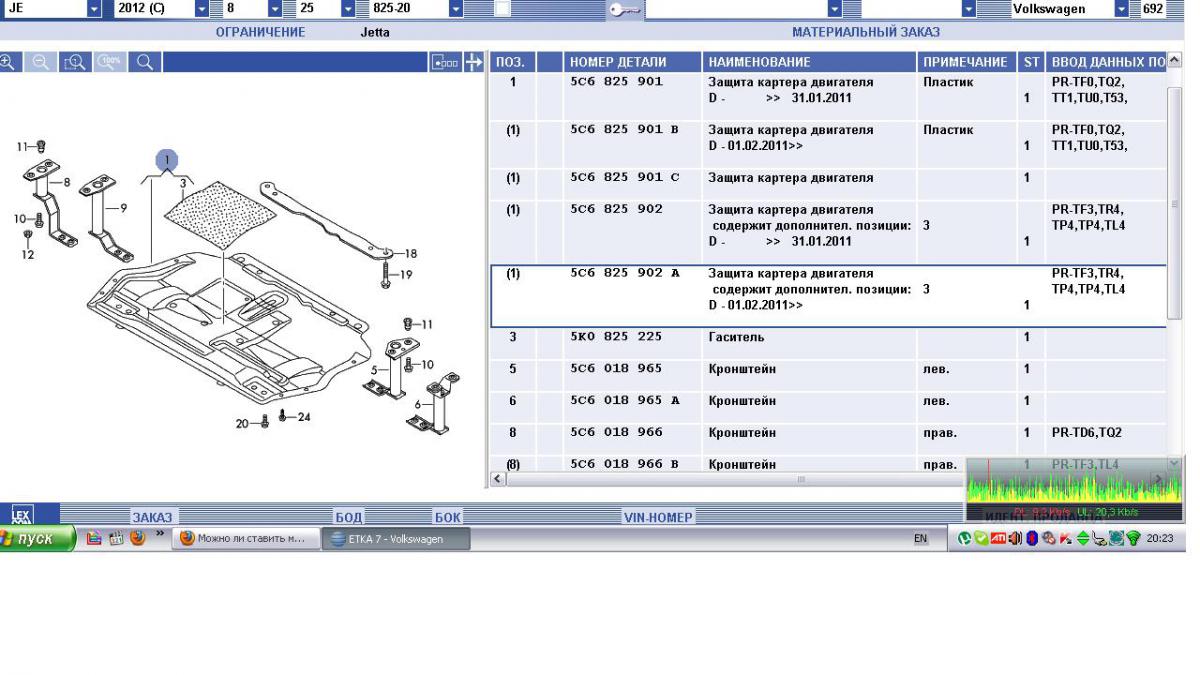Click the ПРИМЕЧАНИЕ column header
Viewport: 1200px width, 675px height.
point(965,62)
